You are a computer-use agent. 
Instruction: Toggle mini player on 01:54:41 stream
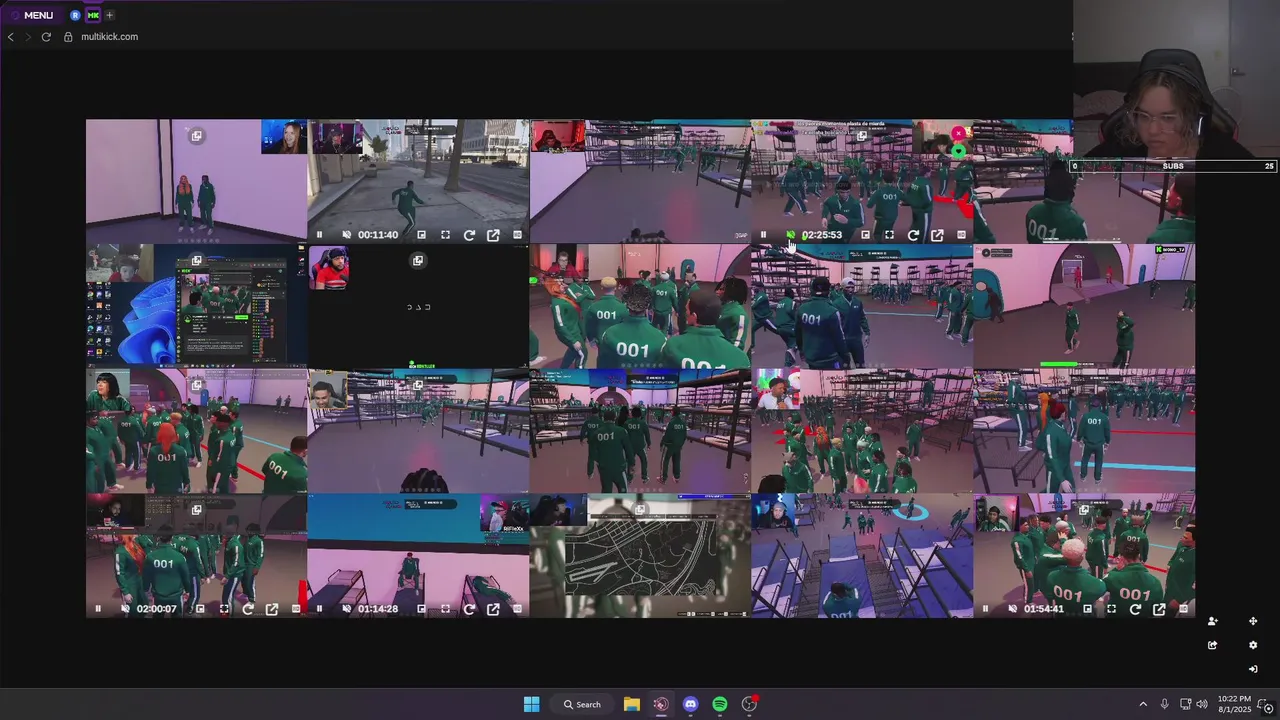coord(1087,609)
